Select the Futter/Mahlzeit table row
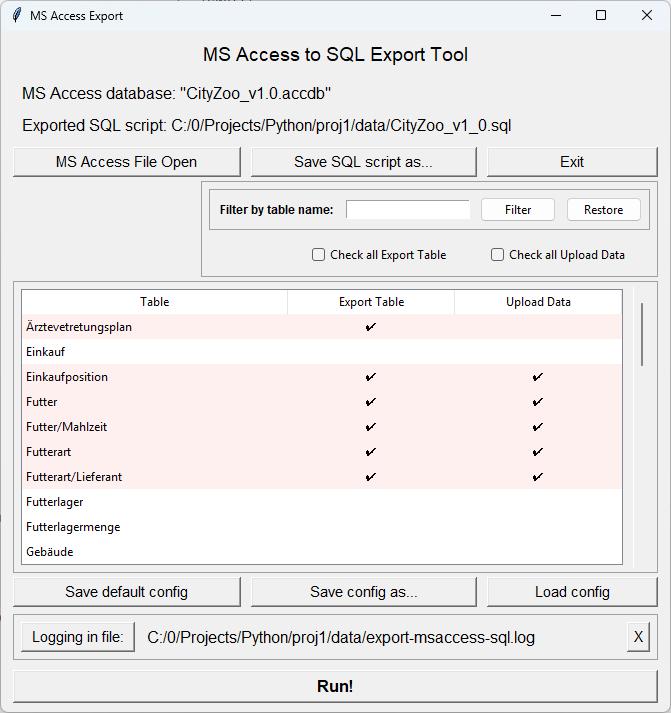This screenshot has width=671, height=713. click(x=322, y=427)
